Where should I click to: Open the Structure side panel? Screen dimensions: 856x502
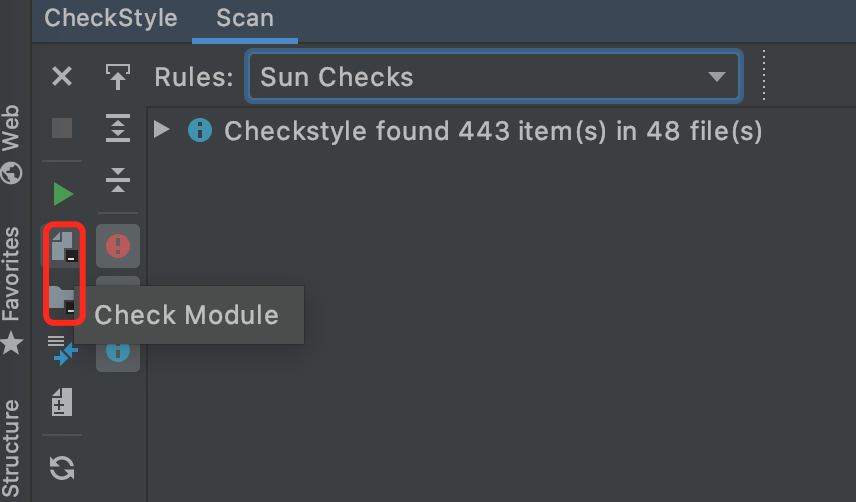tap(11, 449)
